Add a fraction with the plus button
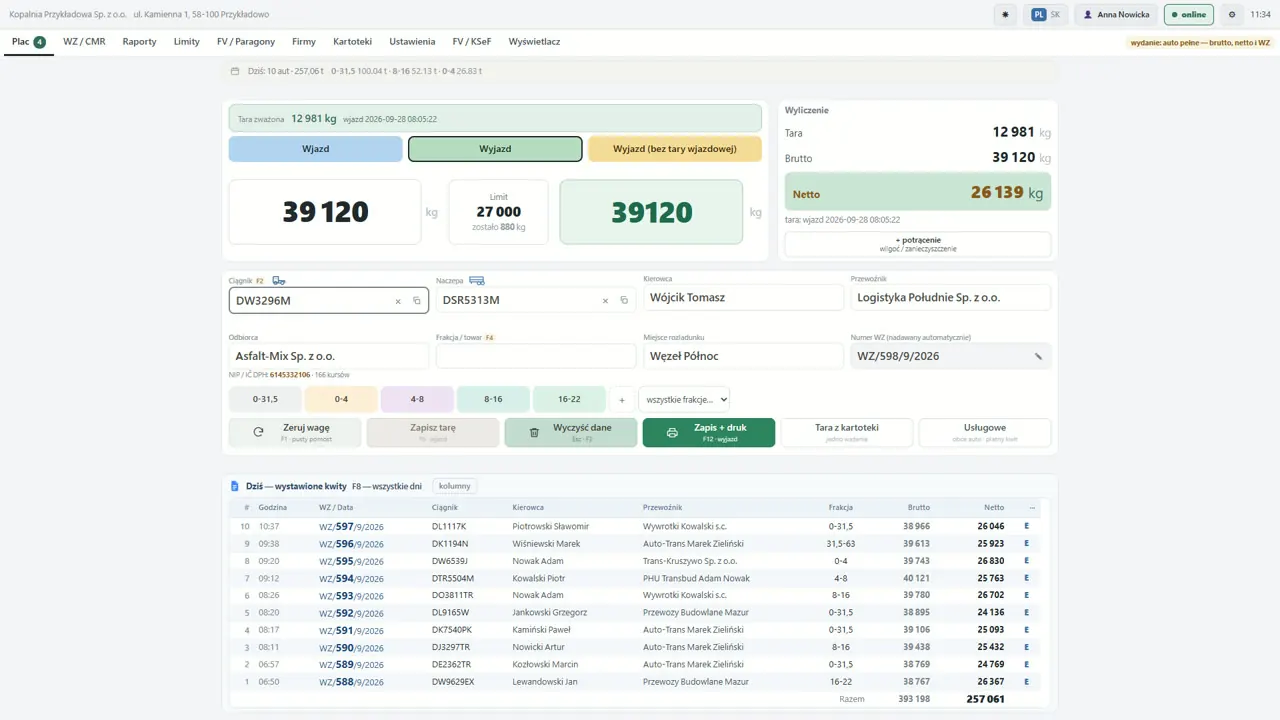Viewport: 1280px width, 720px height. 622,400
